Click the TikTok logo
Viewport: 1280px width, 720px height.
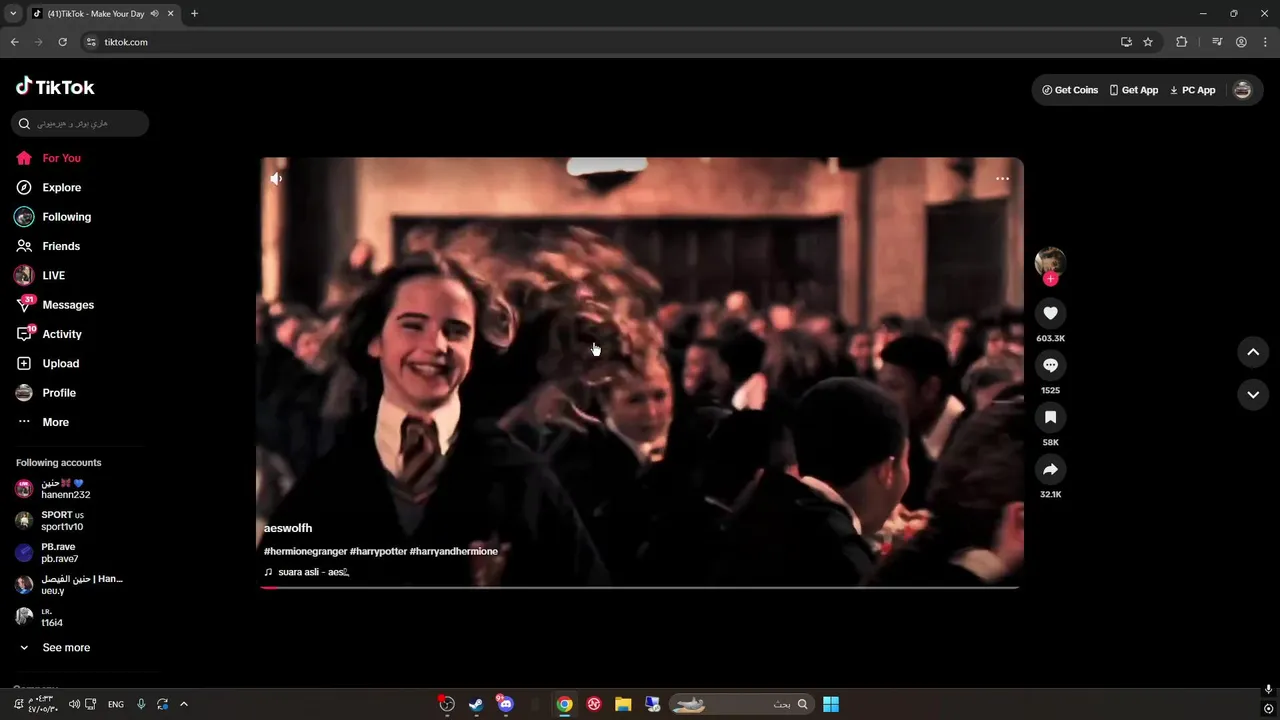(55, 87)
